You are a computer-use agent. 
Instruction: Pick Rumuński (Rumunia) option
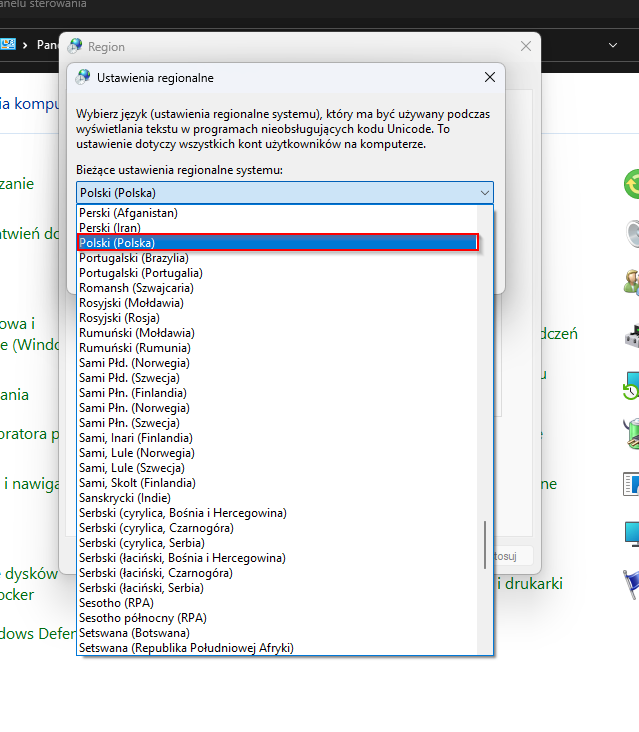point(129,348)
